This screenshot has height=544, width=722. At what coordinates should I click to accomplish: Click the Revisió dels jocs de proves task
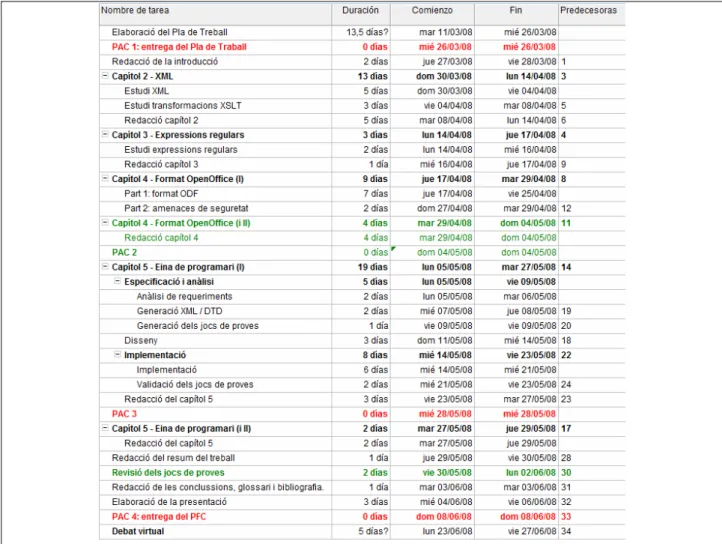168,473
